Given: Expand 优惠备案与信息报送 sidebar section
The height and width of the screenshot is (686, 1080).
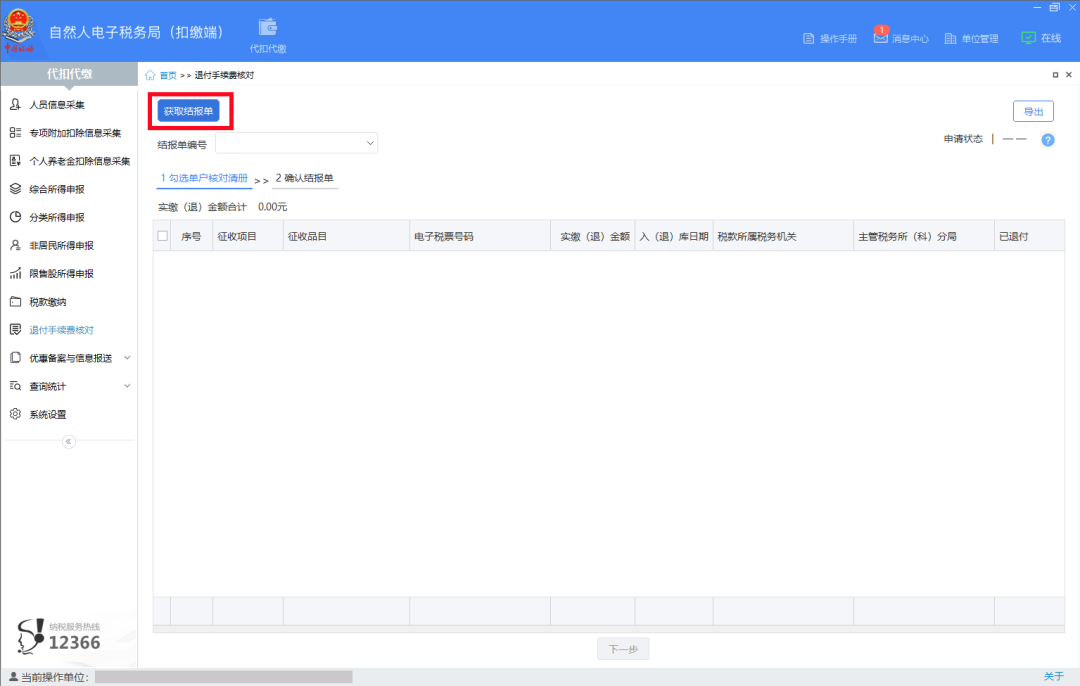Looking at the screenshot, I should (x=127, y=358).
